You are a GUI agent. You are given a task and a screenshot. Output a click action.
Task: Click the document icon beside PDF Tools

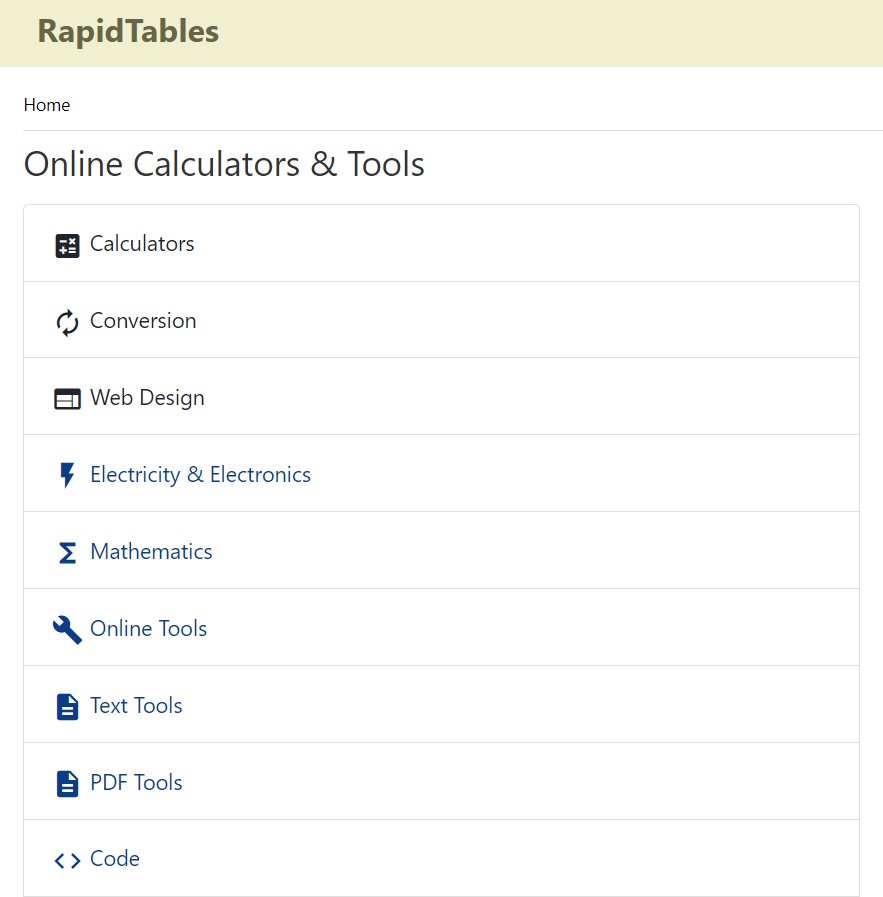67,784
